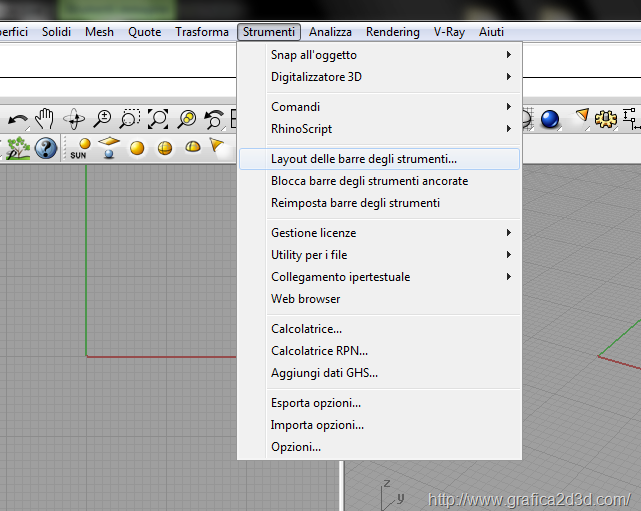Expand the Utility per i file submenu

point(379,255)
